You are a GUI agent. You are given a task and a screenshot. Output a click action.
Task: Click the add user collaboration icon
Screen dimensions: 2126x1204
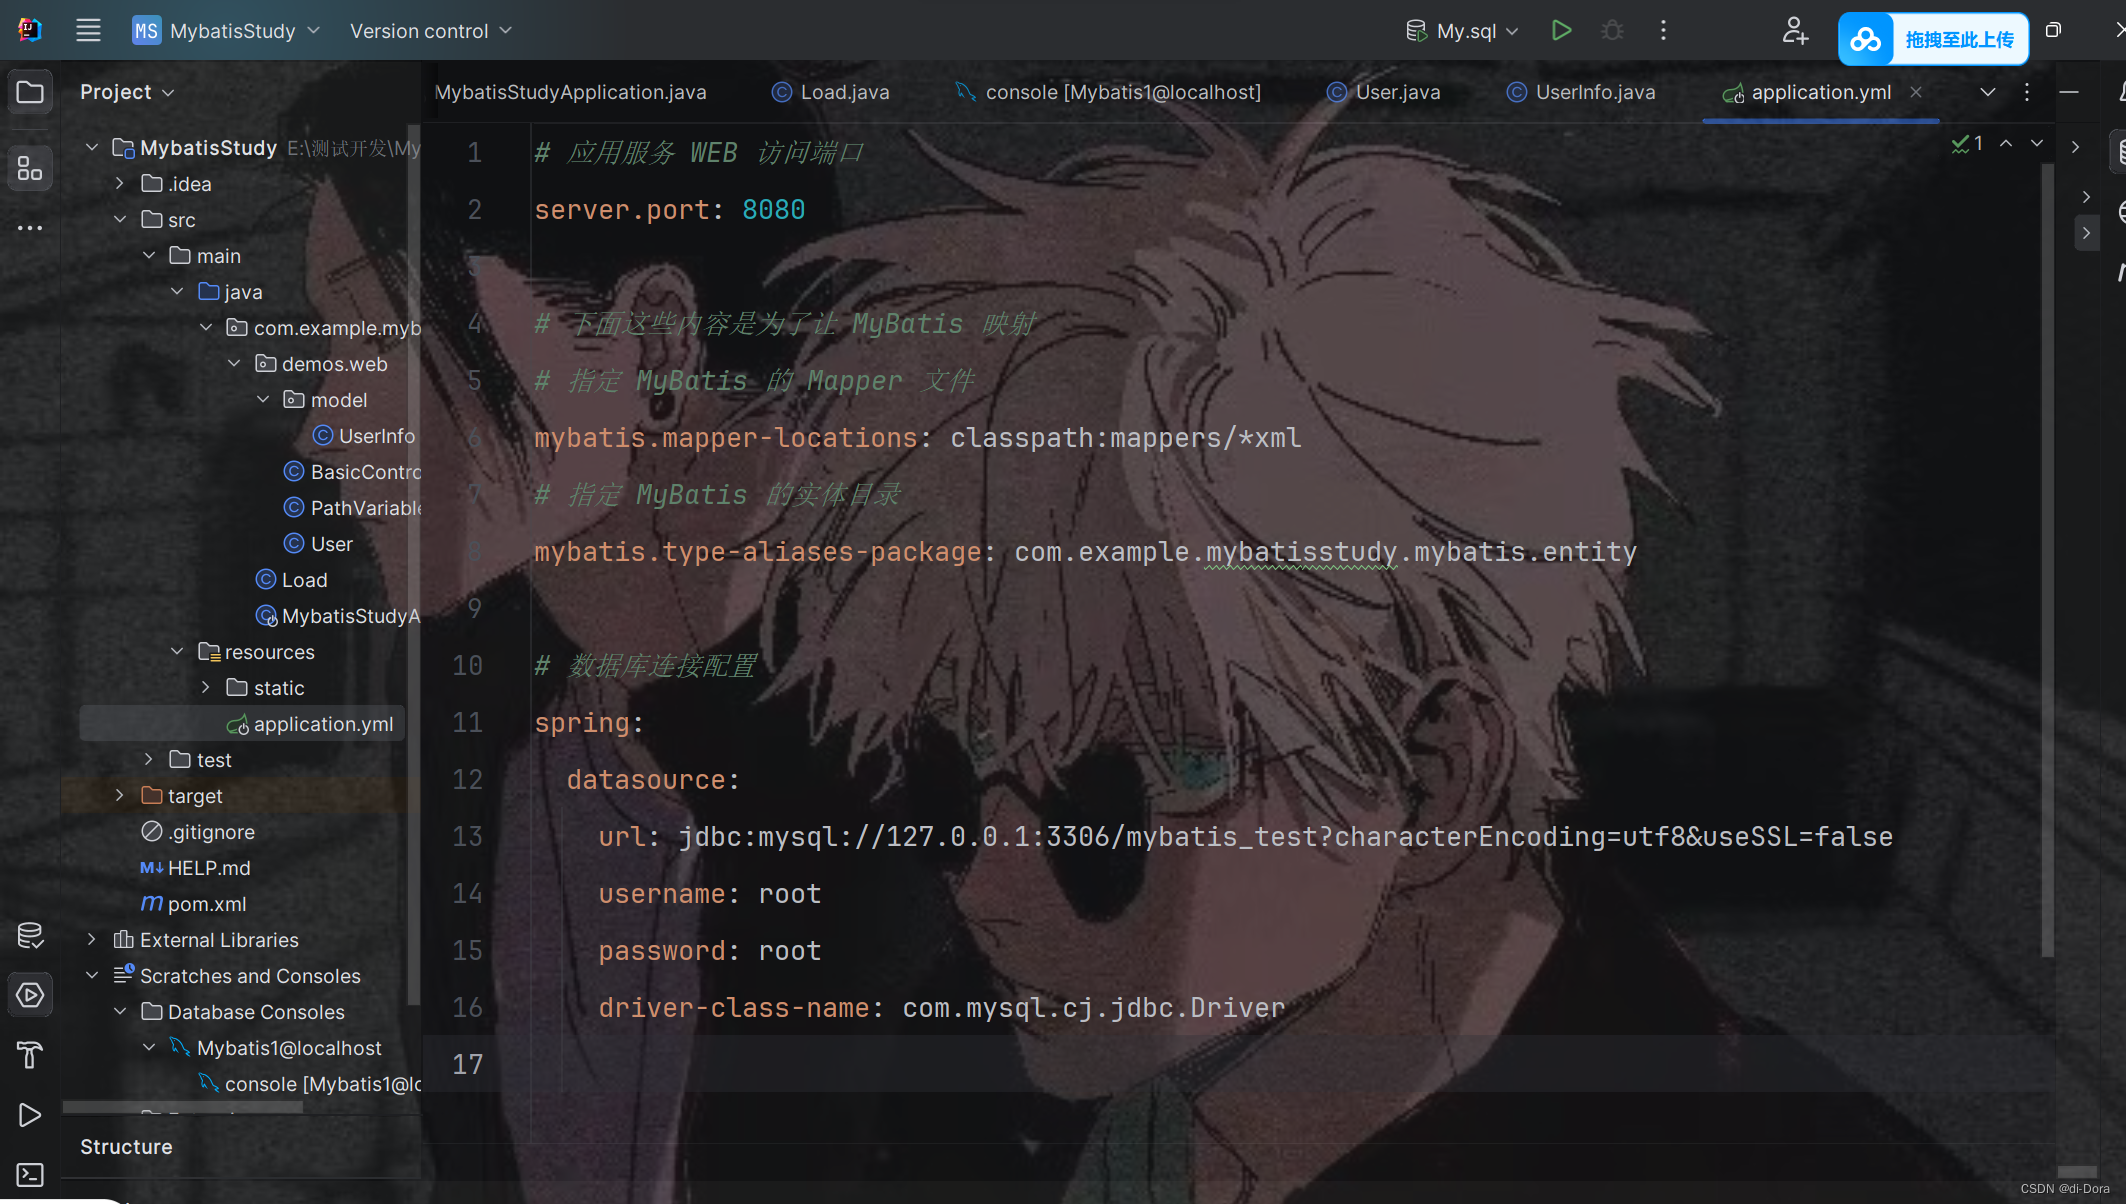(1795, 31)
